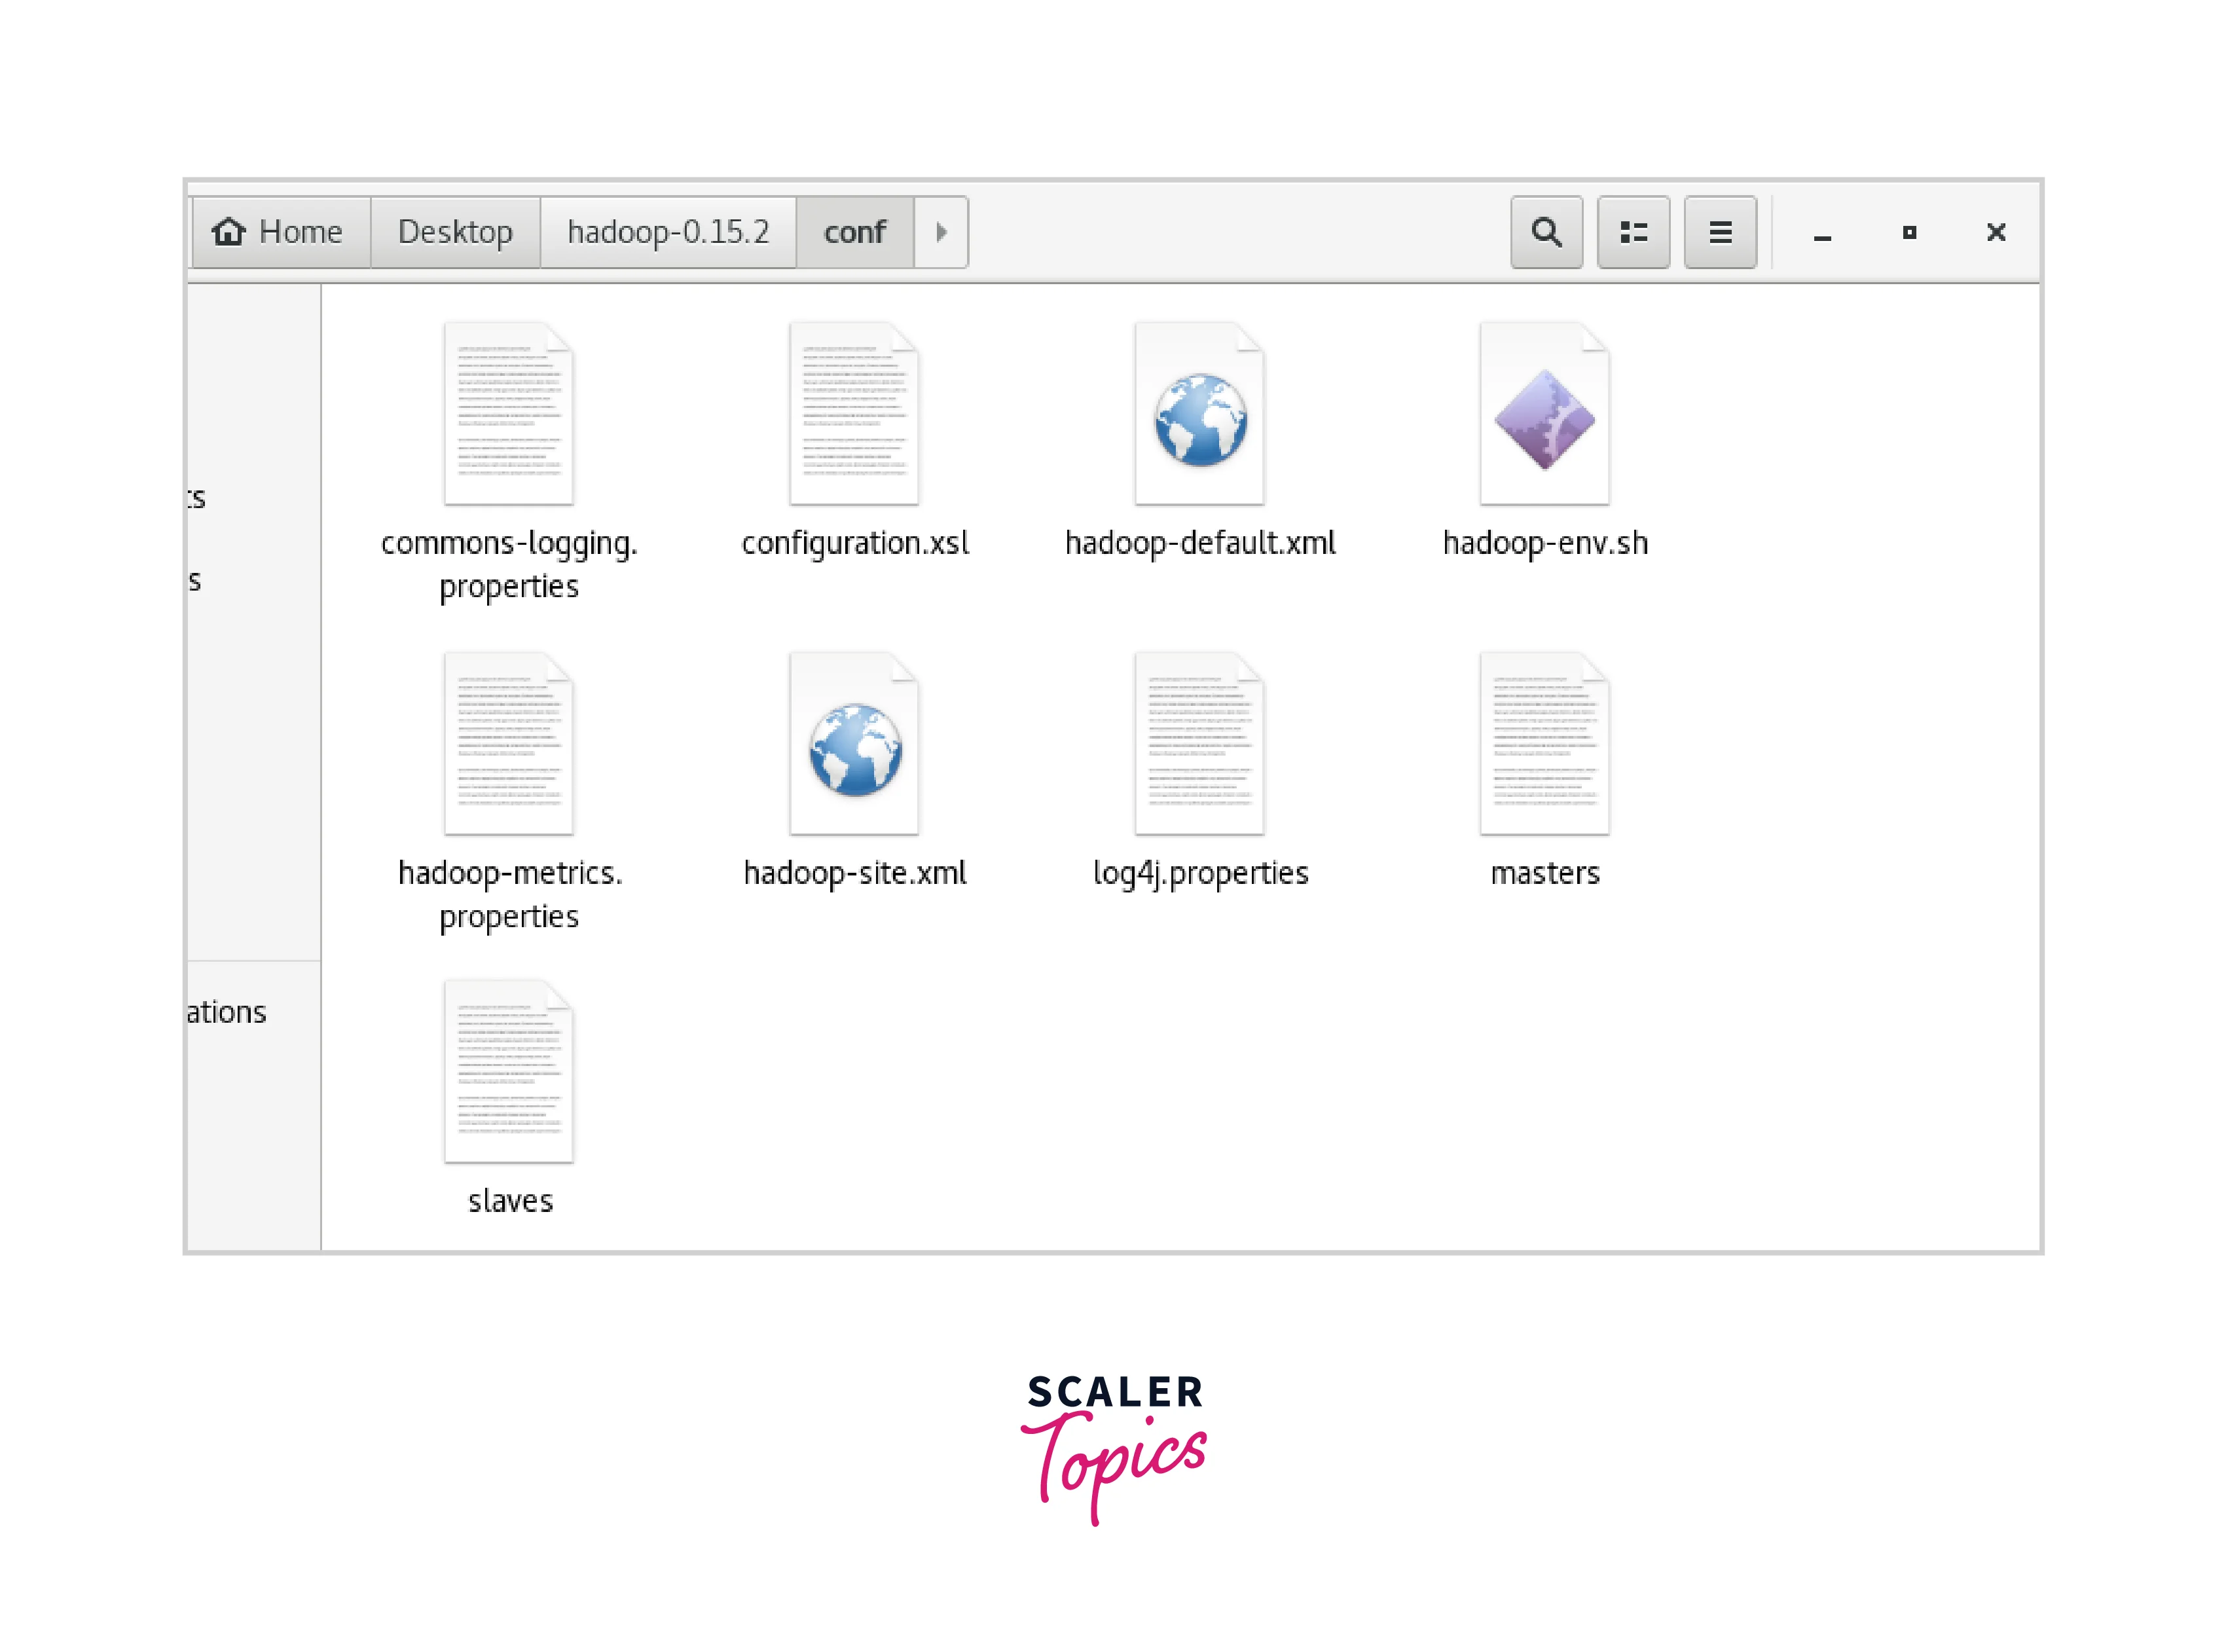The image size is (2228, 1652).
Task: Navigate to Desktop breadcrumb
Action: [x=455, y=232]
